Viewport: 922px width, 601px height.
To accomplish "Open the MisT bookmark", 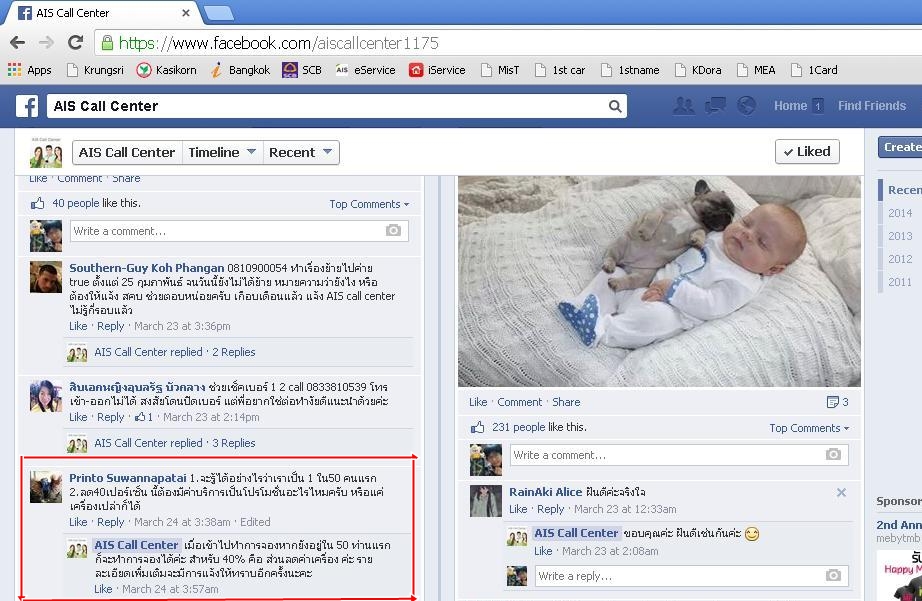I will click(500, 70).
